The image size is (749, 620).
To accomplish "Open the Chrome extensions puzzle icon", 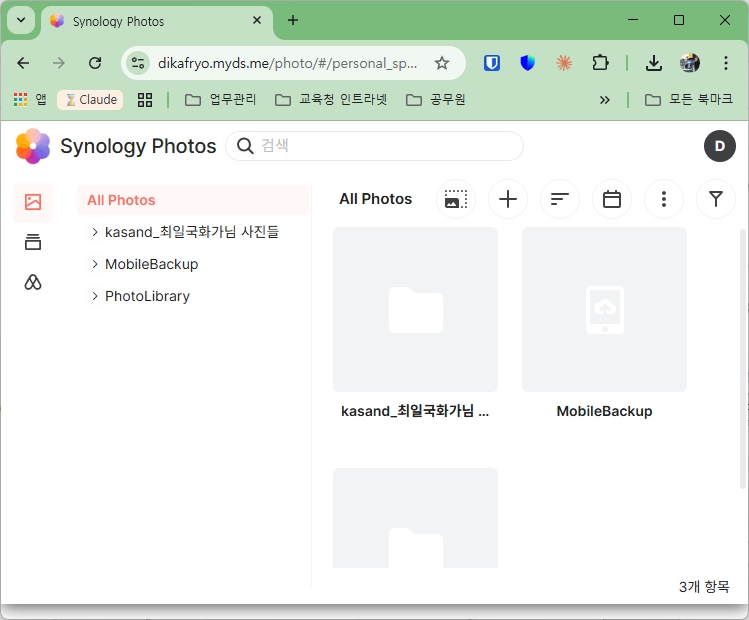I will (600, 63).
